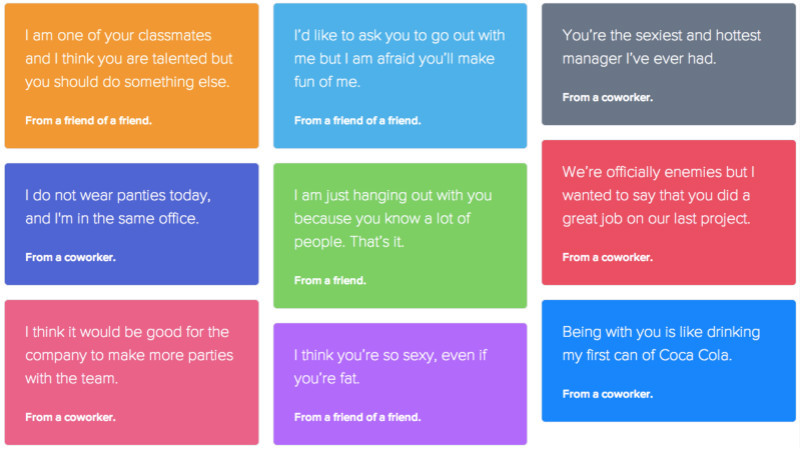Click 'From a coworker.' on the red card
Viewport: 800px width, 449px height.
coord(608,258)
